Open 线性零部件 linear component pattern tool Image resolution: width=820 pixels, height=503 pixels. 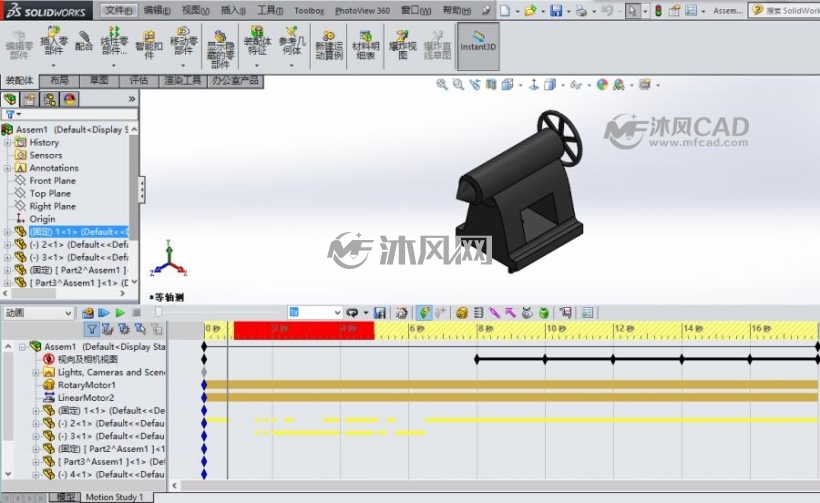coord(114,41)
